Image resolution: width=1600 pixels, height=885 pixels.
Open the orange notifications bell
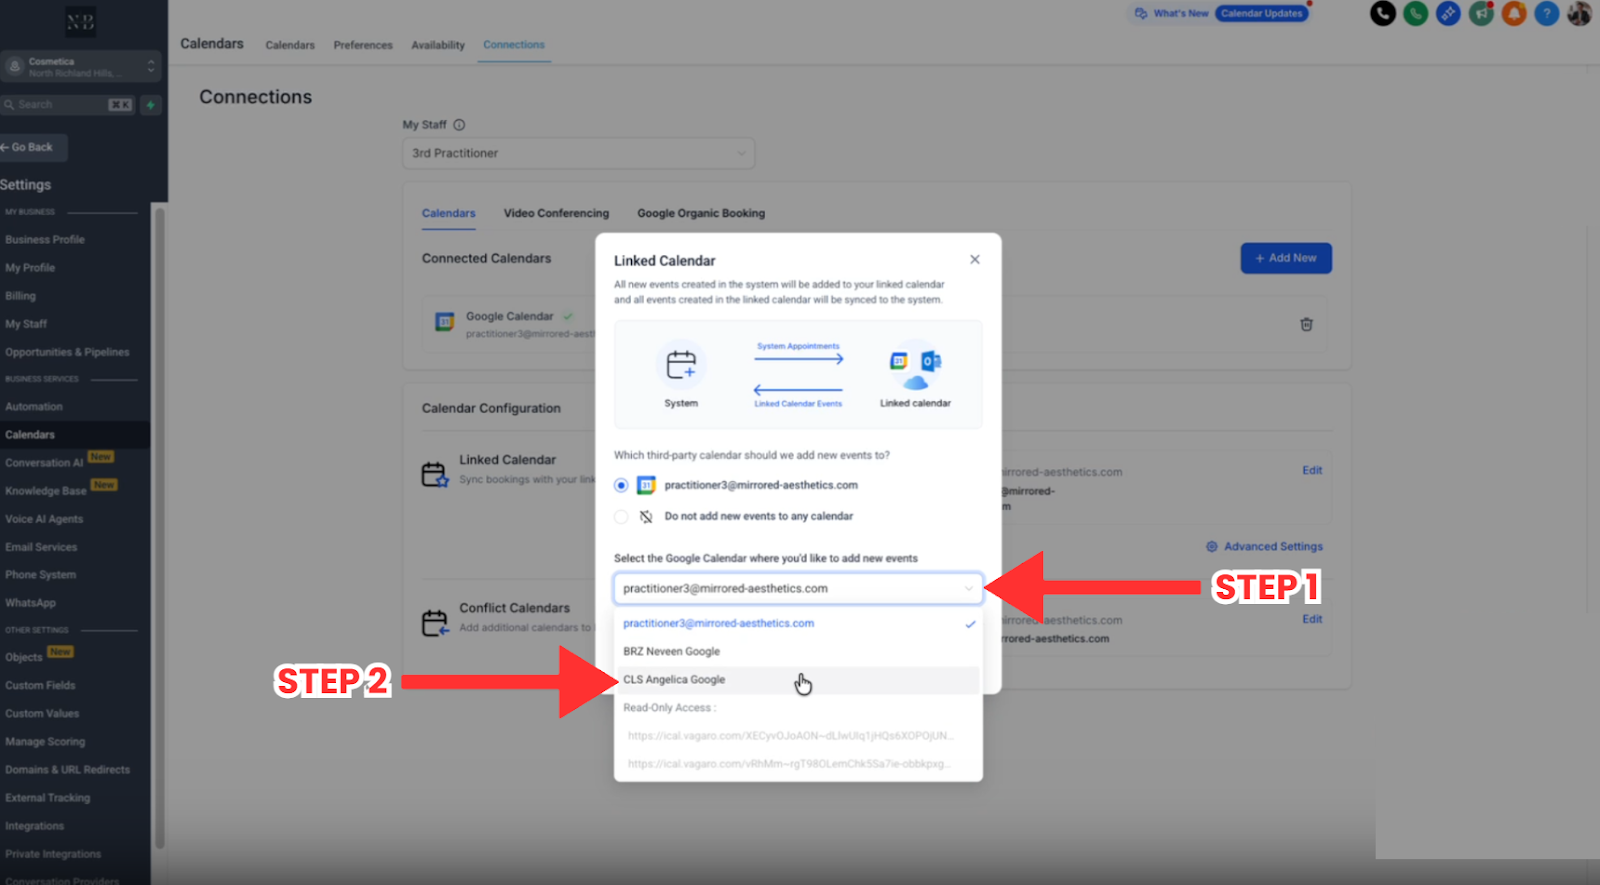point(1514,13)
